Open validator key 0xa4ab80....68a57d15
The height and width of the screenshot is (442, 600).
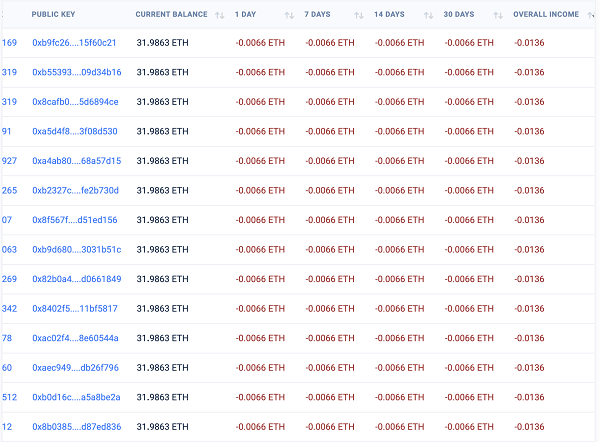(x=76, y=161)
